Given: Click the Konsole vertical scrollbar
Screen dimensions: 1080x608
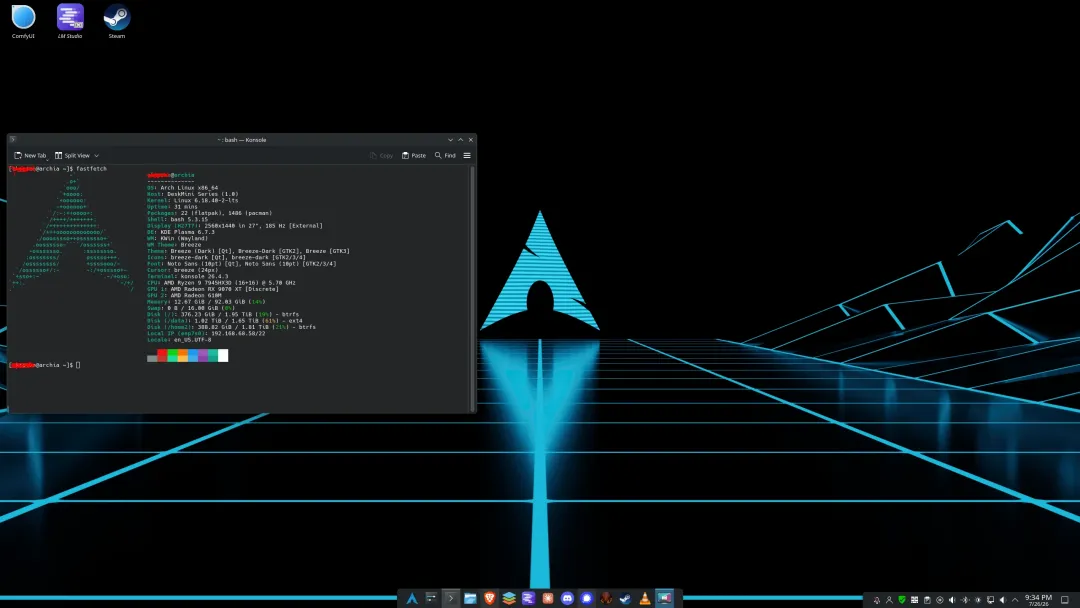Looking at the screenshot, I should pos(472,288).
